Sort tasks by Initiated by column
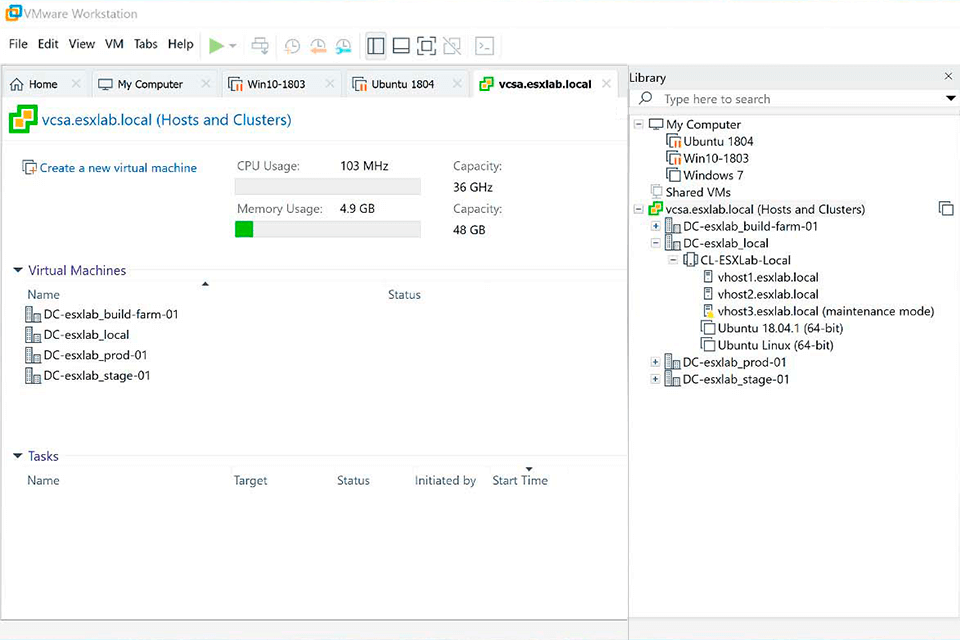 click(x=445, y=480)
